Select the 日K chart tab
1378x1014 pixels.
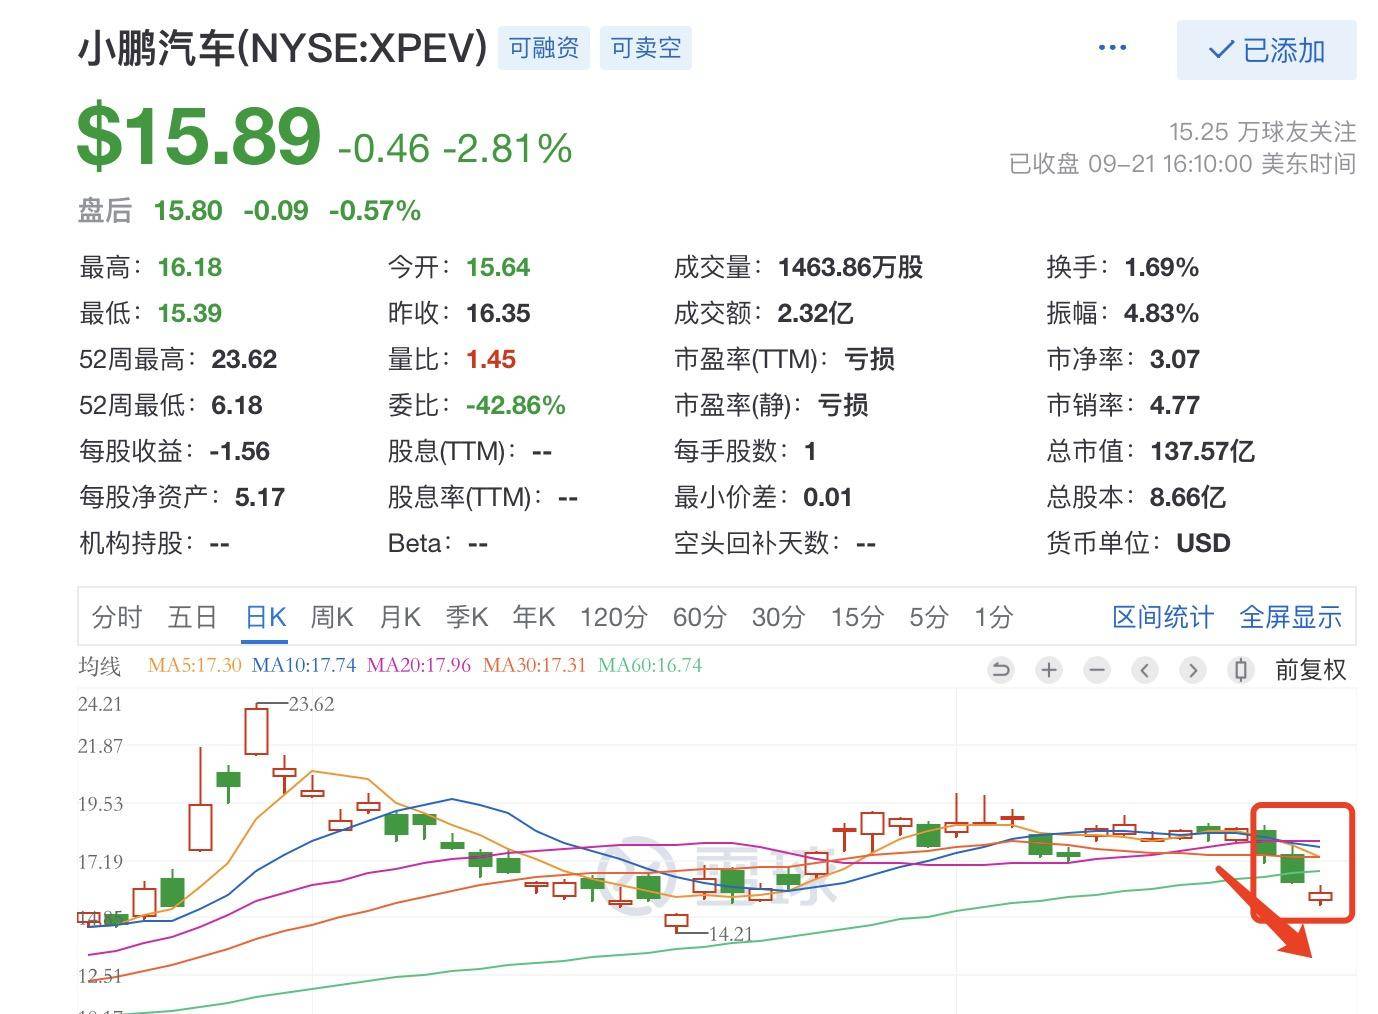click(266, 617)
